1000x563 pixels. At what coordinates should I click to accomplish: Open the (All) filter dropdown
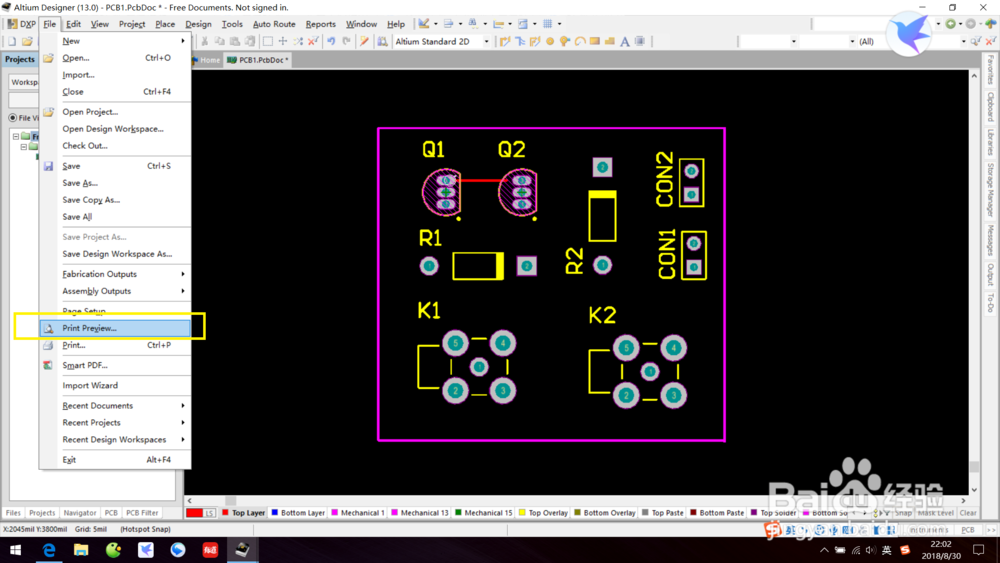click(963, 41)
